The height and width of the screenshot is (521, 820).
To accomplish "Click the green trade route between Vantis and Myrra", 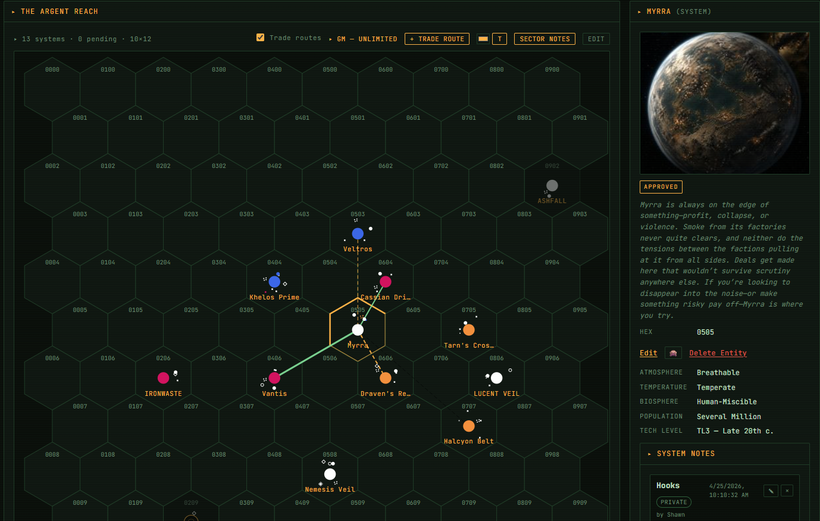I will [314, 355].
